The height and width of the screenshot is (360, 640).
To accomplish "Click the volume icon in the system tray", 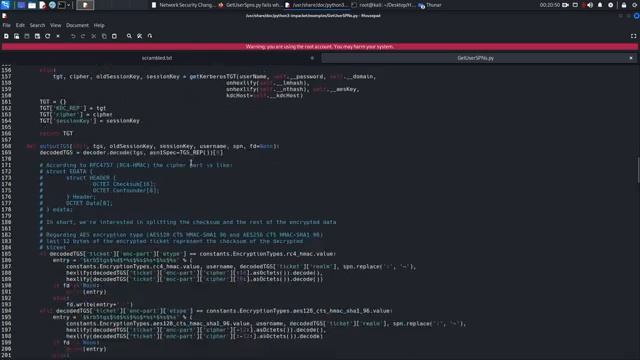I will tap(590, 5).
